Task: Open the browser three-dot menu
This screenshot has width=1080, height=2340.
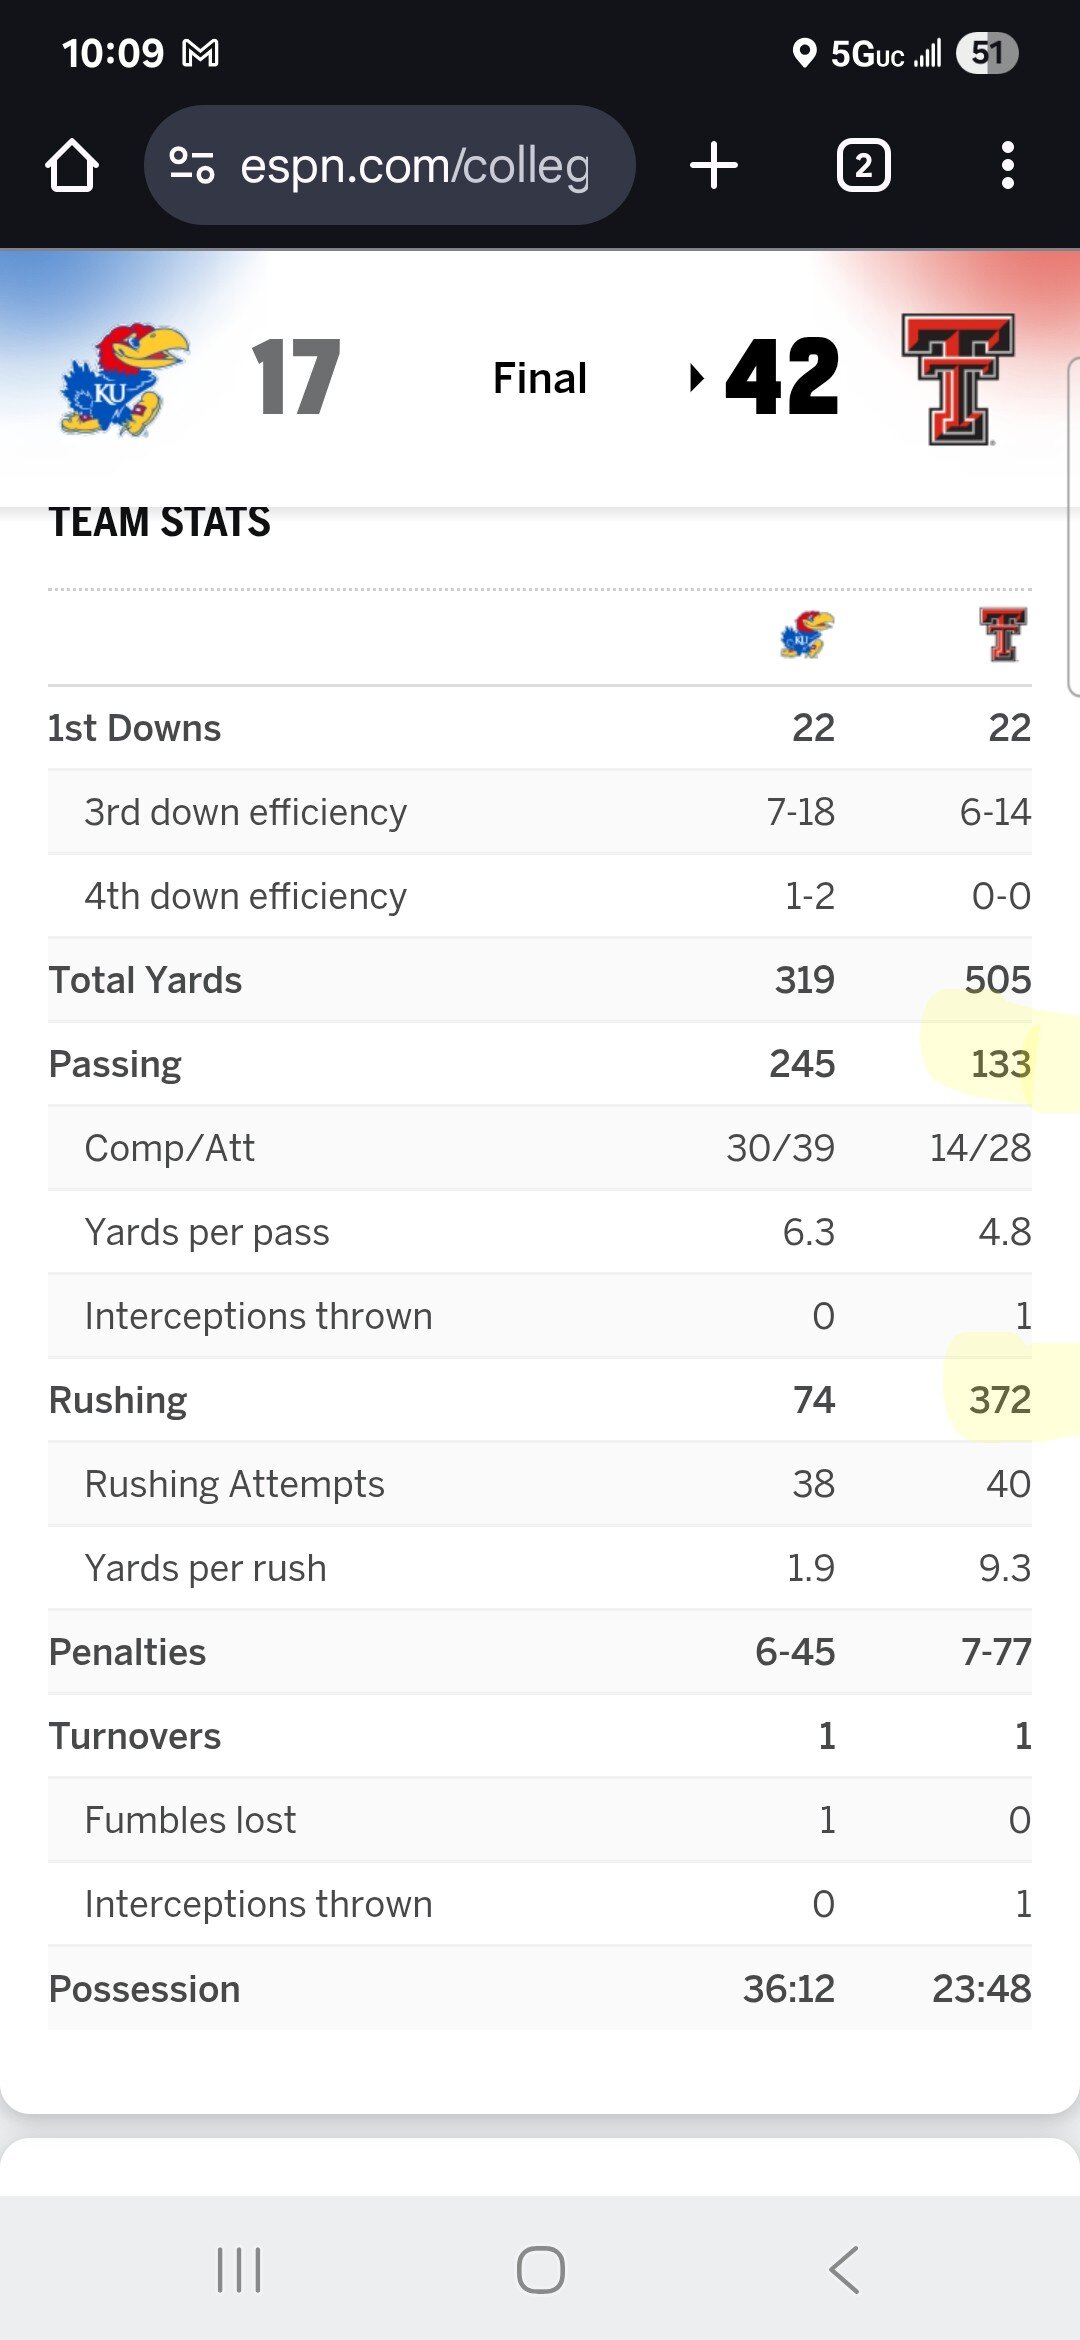Action: [x=1007, y=165]
